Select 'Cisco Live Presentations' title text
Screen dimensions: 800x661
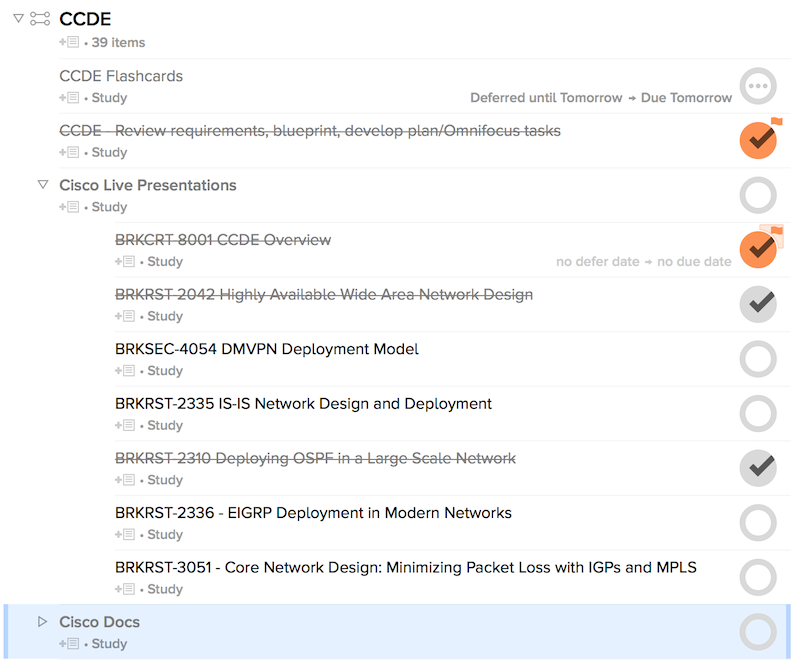(x=147, y=185)
